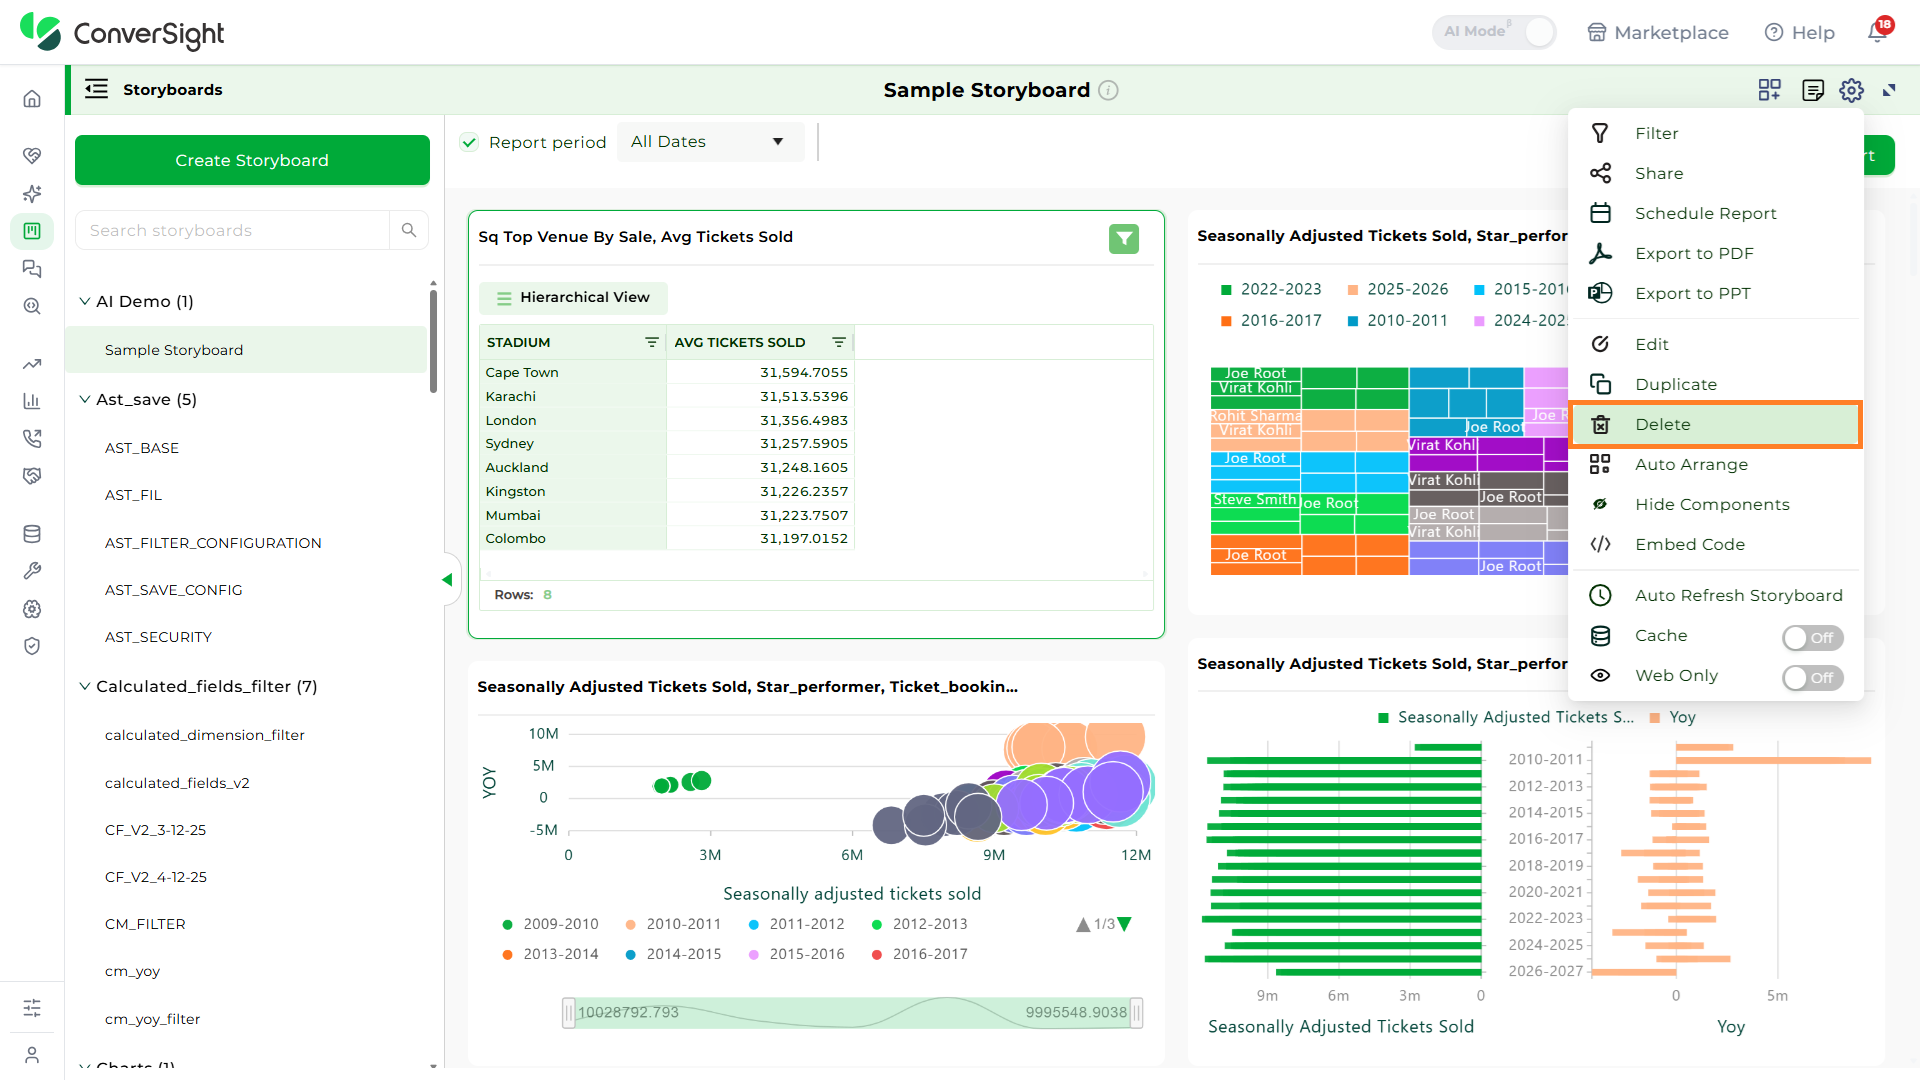1920x1080 pixels.
Task: Open the All Dates dropdown
Action: (710, 142)
